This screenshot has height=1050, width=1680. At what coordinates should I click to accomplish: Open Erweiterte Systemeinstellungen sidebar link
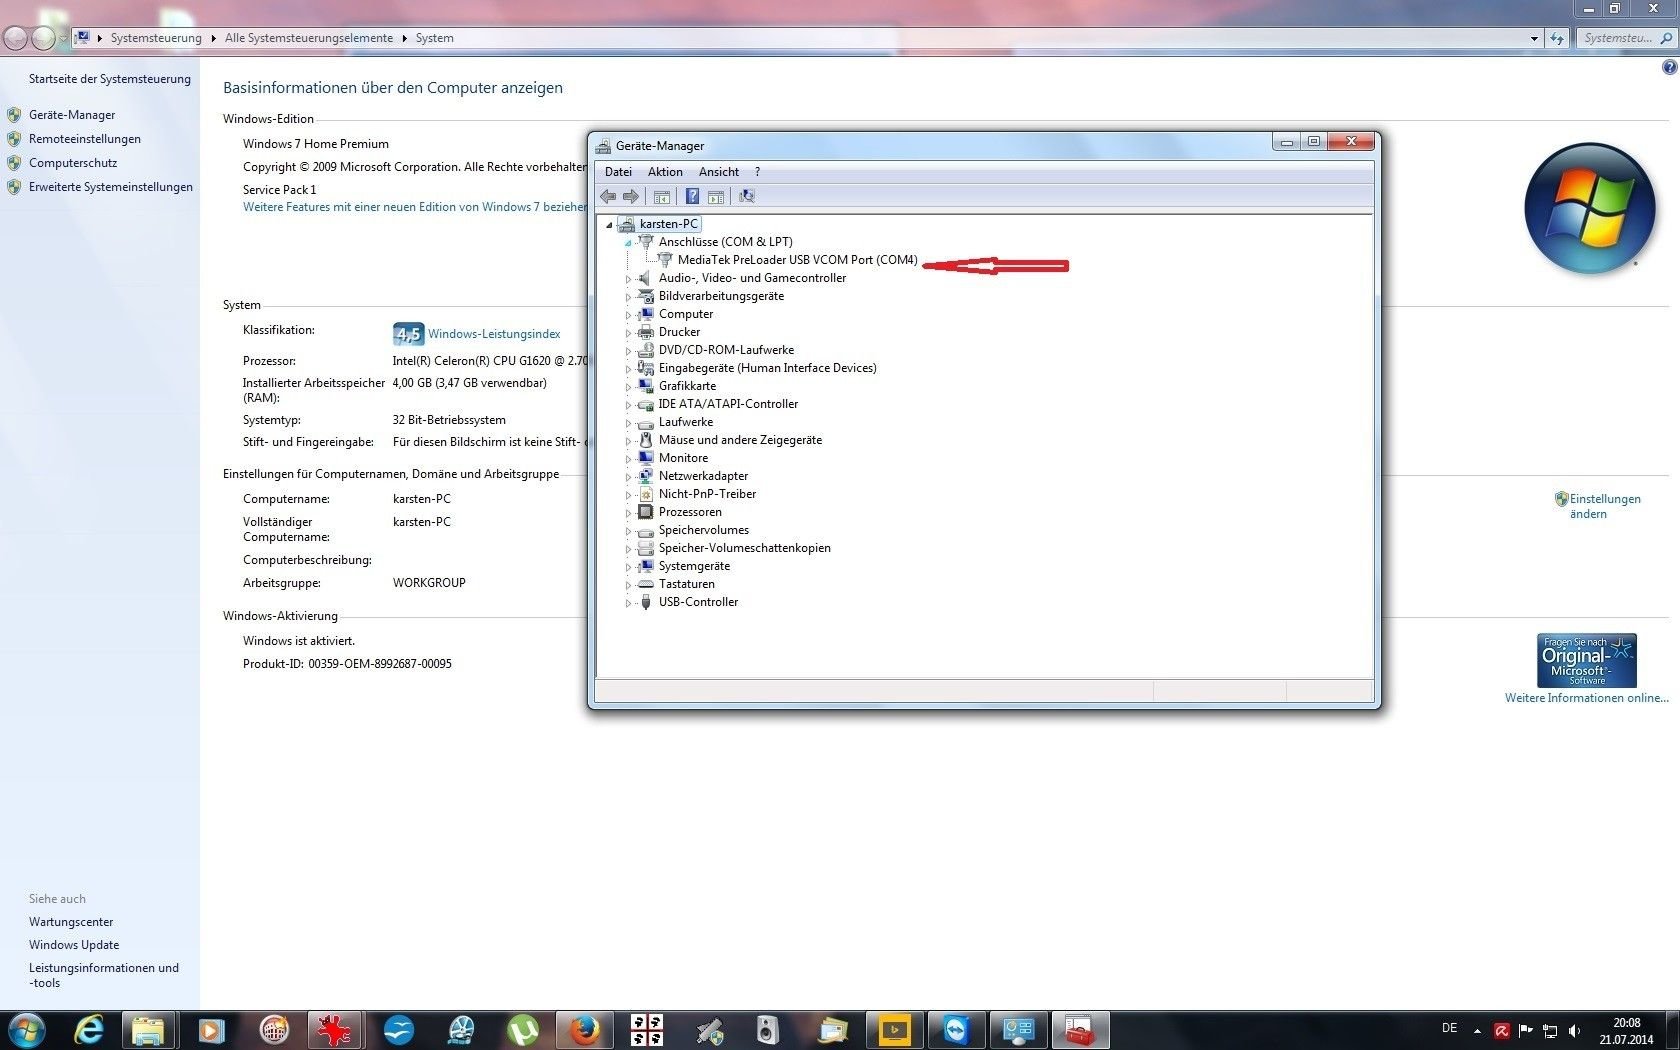[111, 187]
